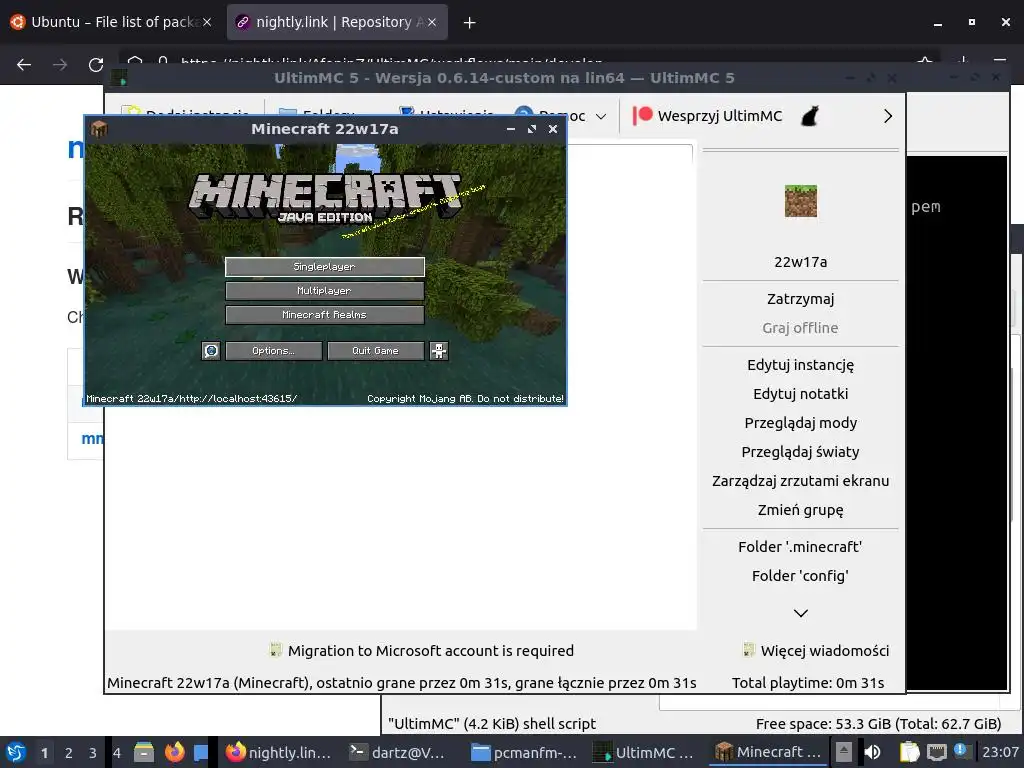The width and height of the screenshot is (1024, 768).
Task: Click the Wesprzyj UltimMC Patreon icon
Action: point(642,116)
